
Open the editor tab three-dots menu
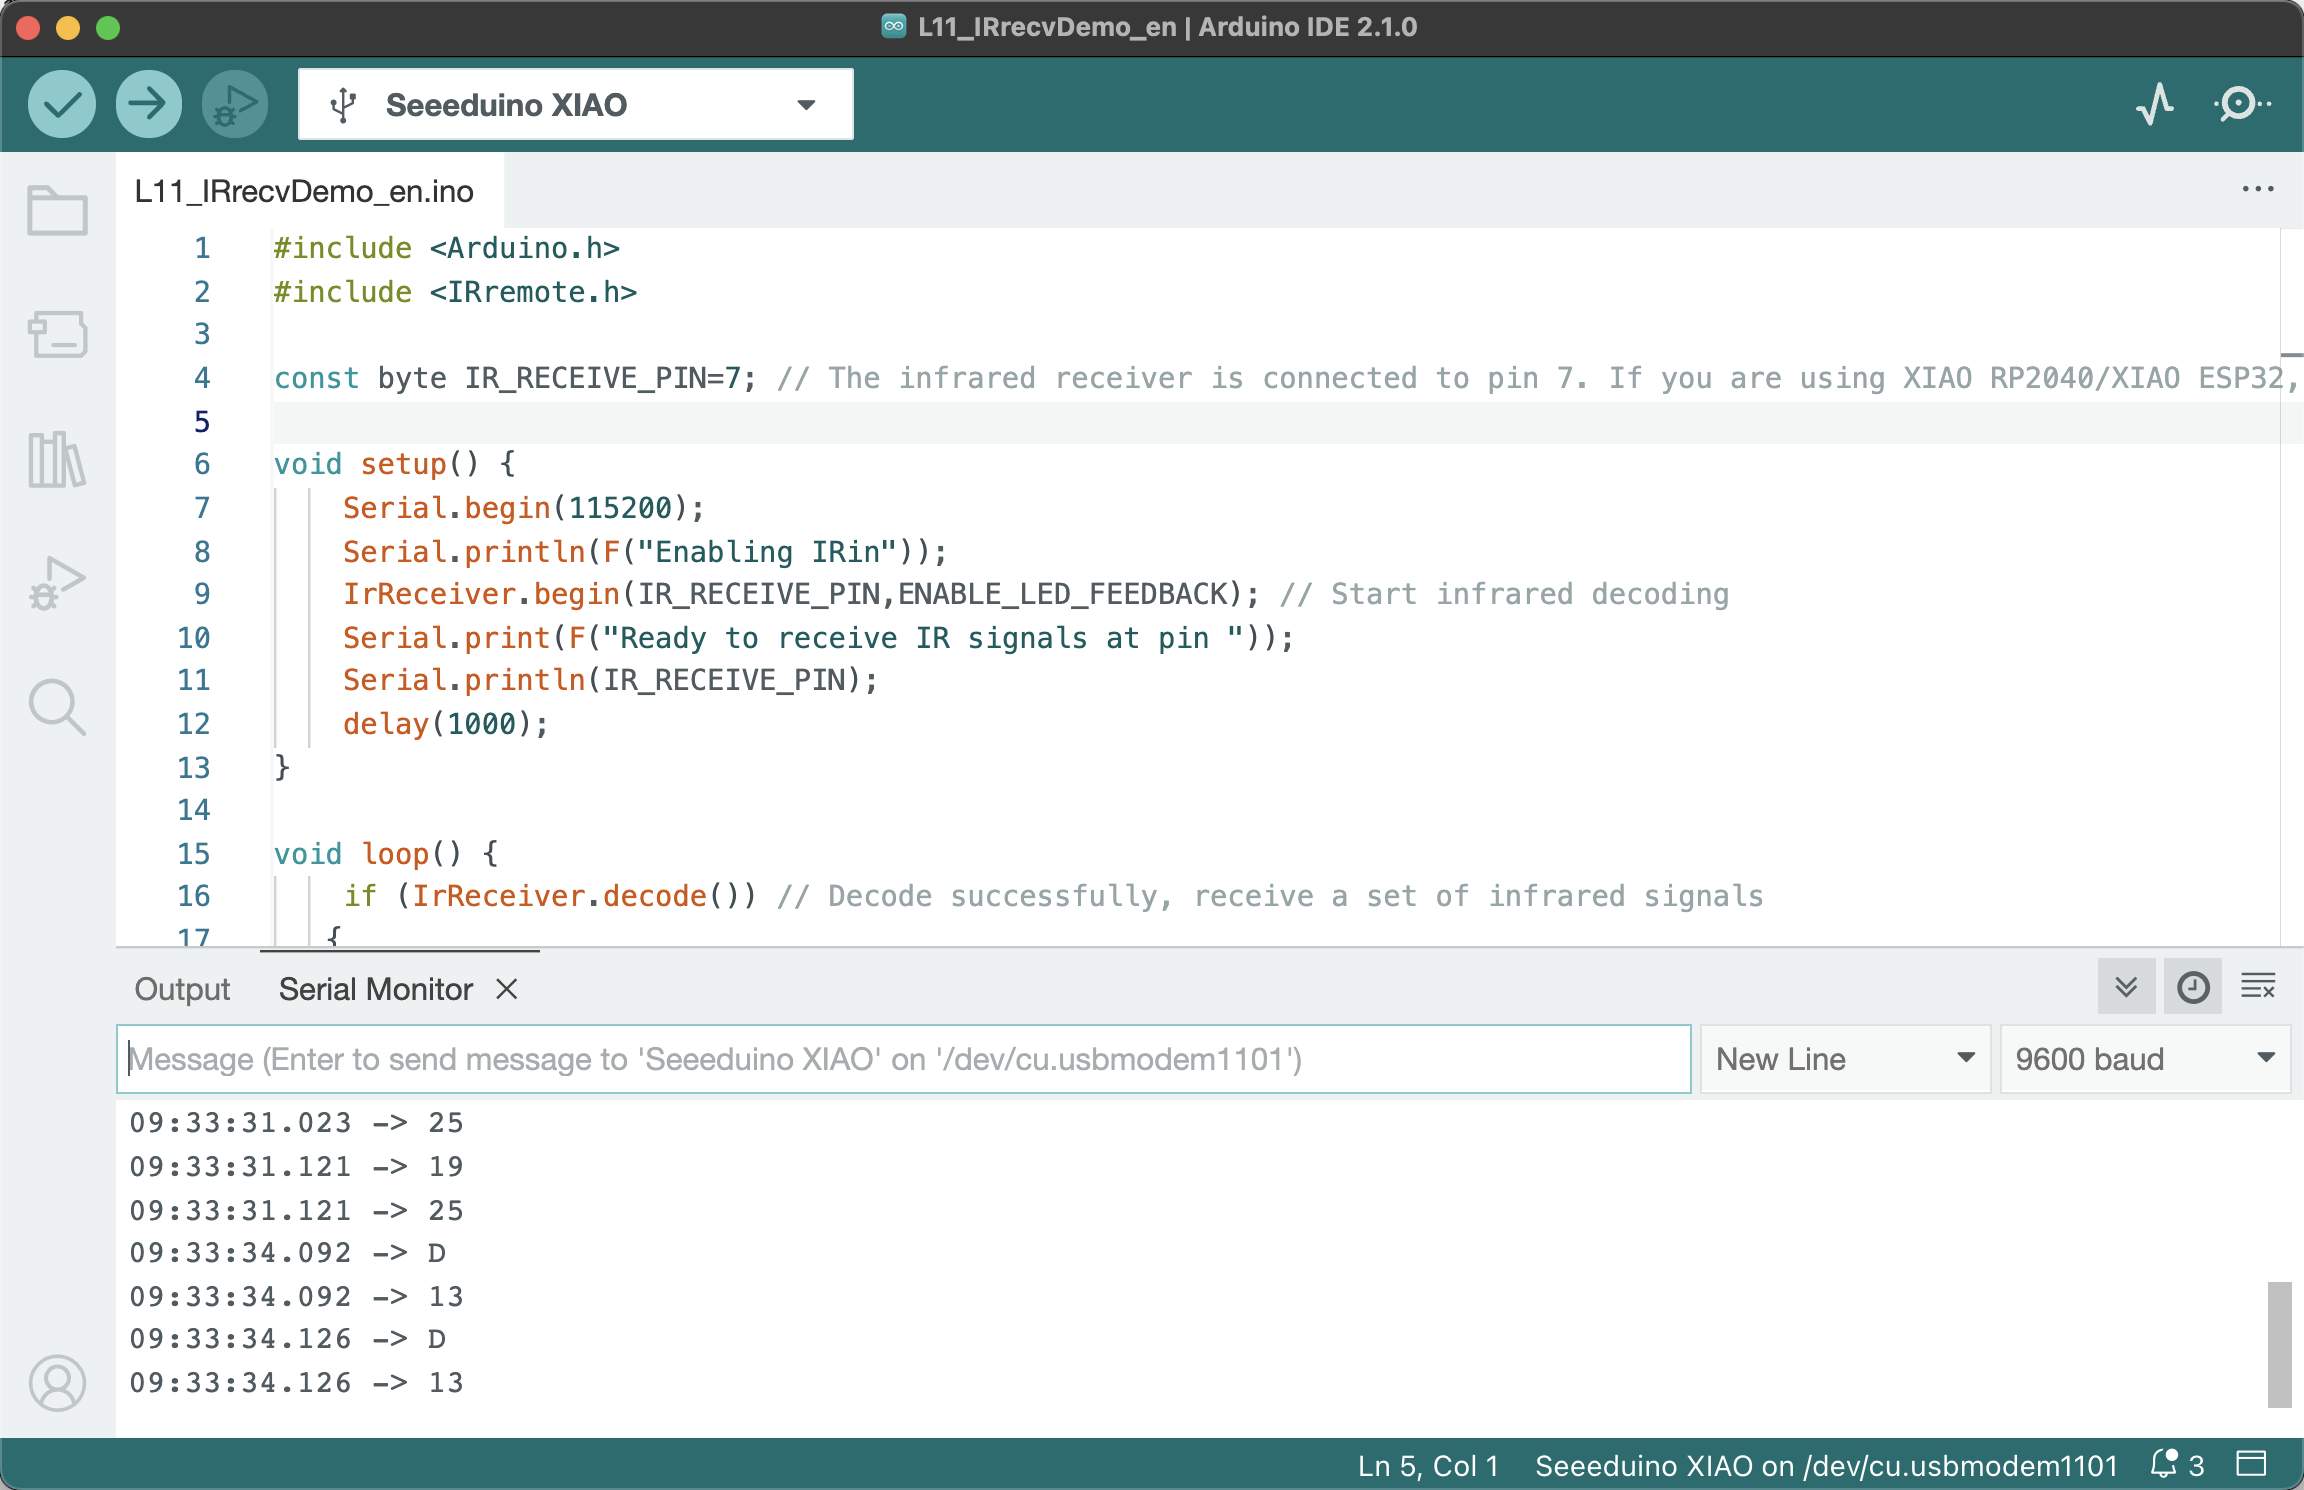2258,189
